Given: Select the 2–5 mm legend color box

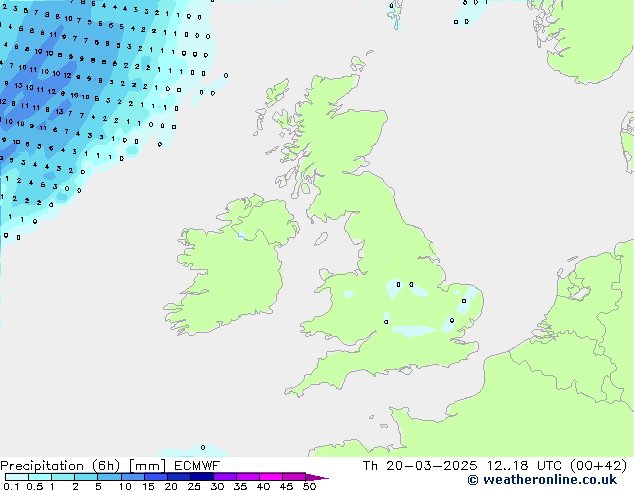Looking at the screenshot, I should click(86, 477).
